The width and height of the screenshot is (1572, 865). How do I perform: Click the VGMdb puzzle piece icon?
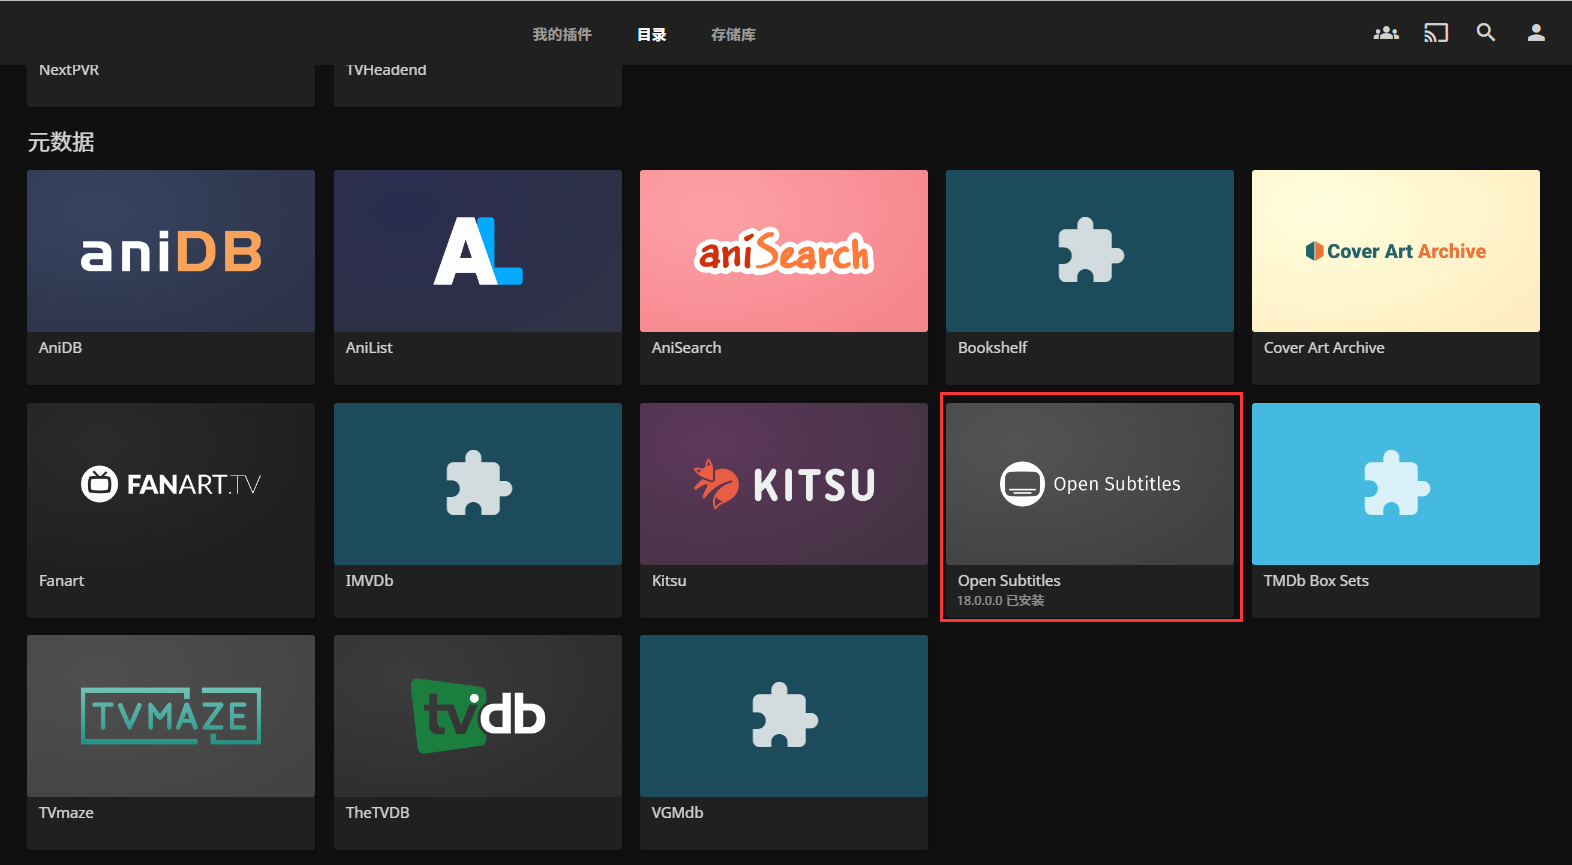[x=784, y=716]
